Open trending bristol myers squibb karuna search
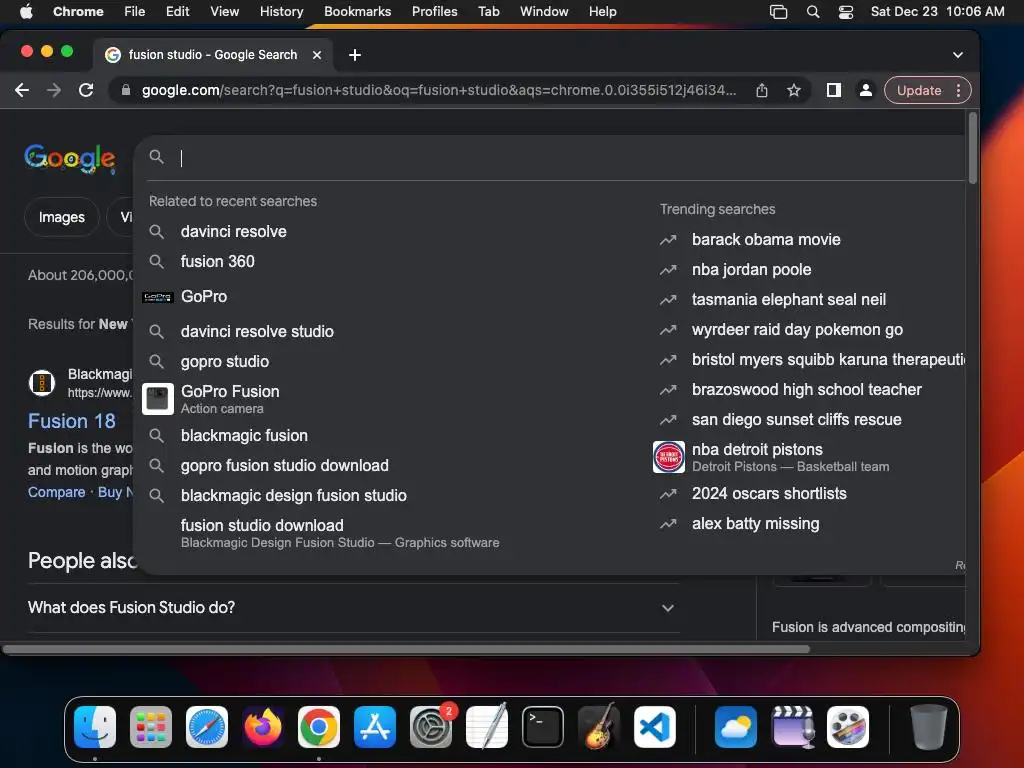Viewport: 1024px width, 768px height. tap(827, 360)
